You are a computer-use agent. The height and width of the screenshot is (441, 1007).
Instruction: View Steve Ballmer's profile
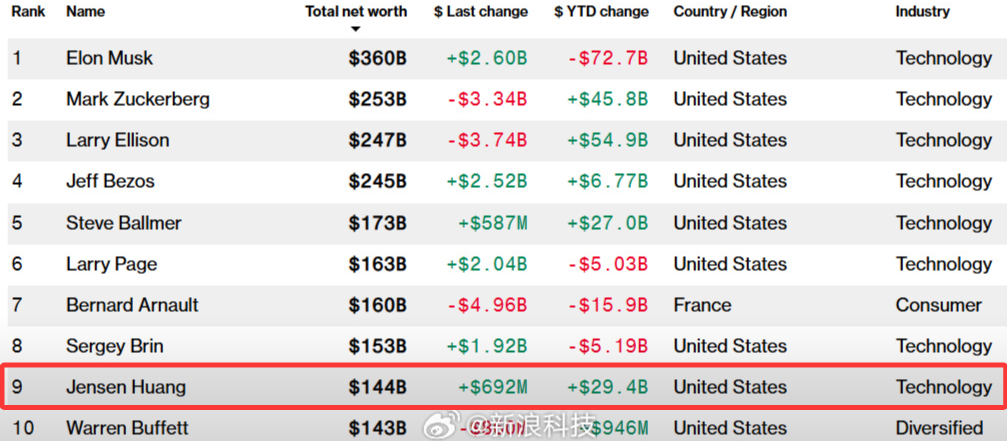pos(124,223)
